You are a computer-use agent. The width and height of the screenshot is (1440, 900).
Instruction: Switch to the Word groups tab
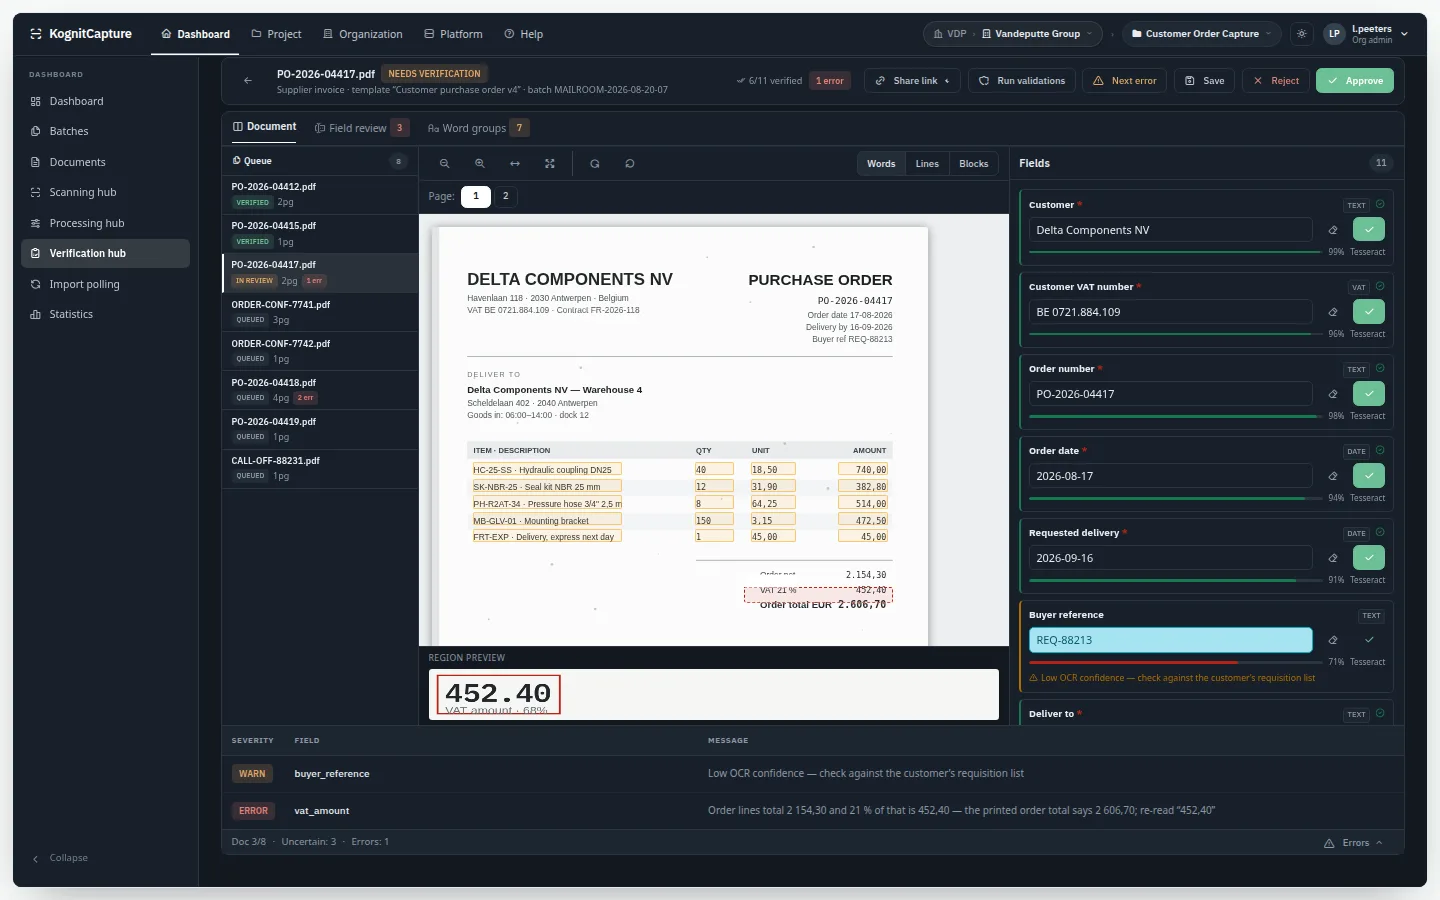[478, 128]
